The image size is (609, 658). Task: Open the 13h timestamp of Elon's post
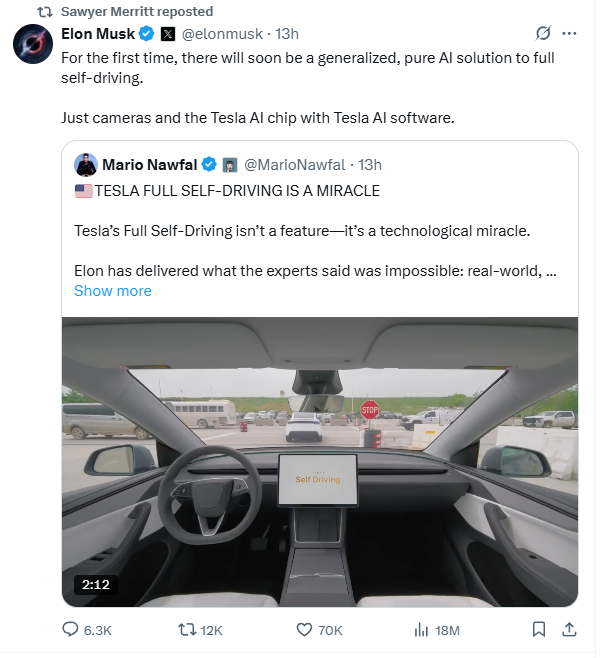(287, 34)
